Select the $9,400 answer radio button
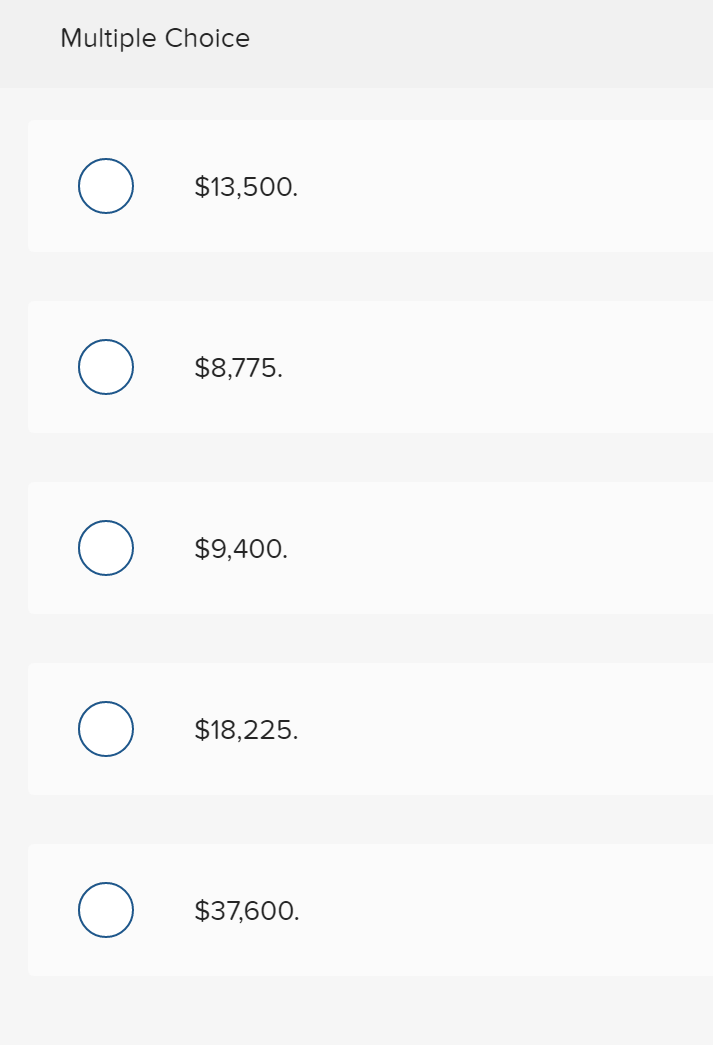The image size is (713, 1045). coord(105,548)
